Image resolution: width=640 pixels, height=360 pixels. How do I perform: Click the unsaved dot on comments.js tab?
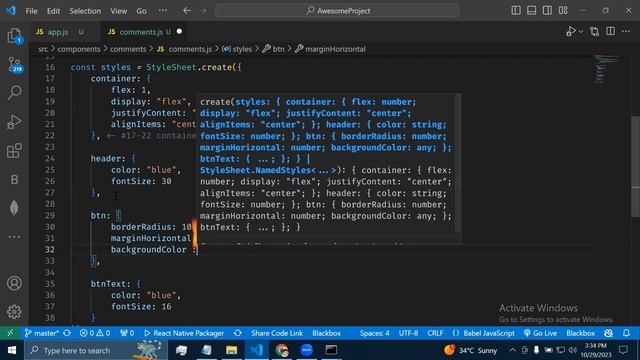[x=180, y=31]
